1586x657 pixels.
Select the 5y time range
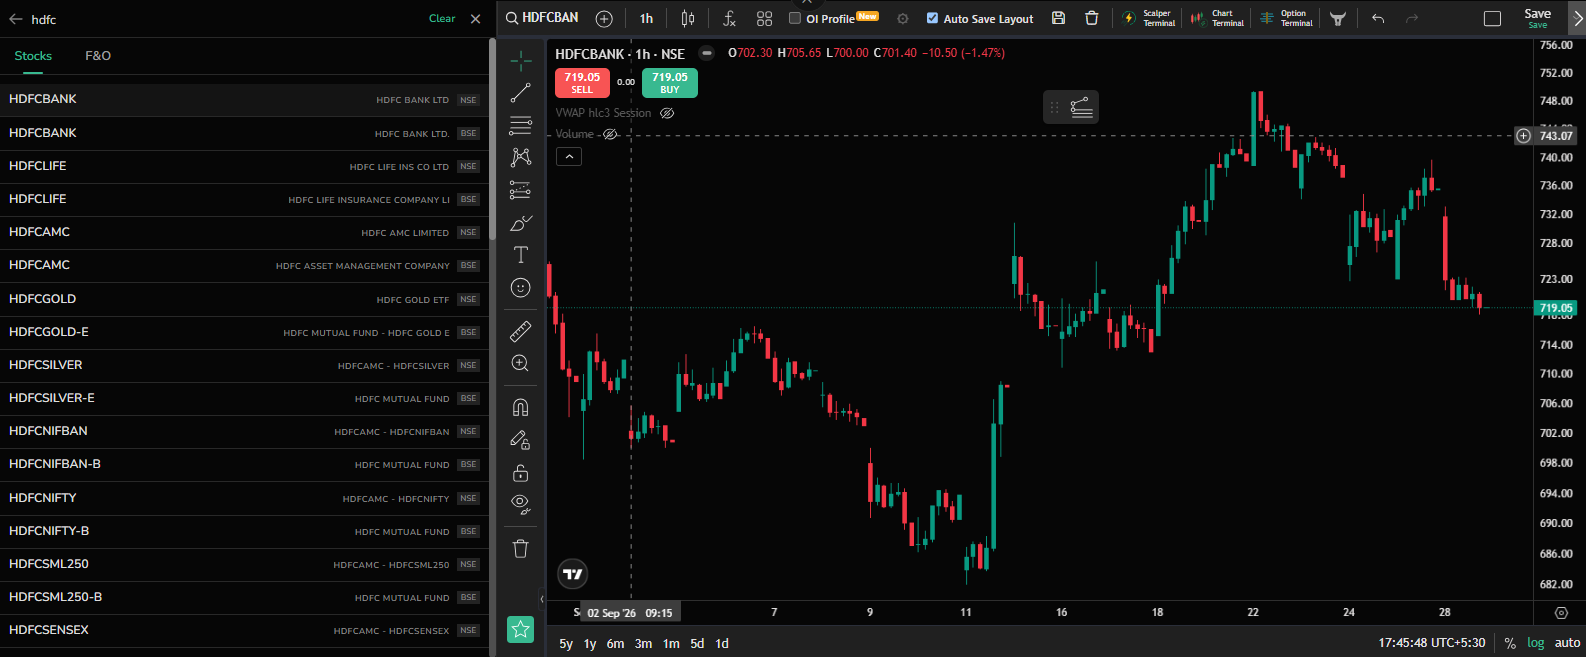pyautogui.click(x=566, y=643)
